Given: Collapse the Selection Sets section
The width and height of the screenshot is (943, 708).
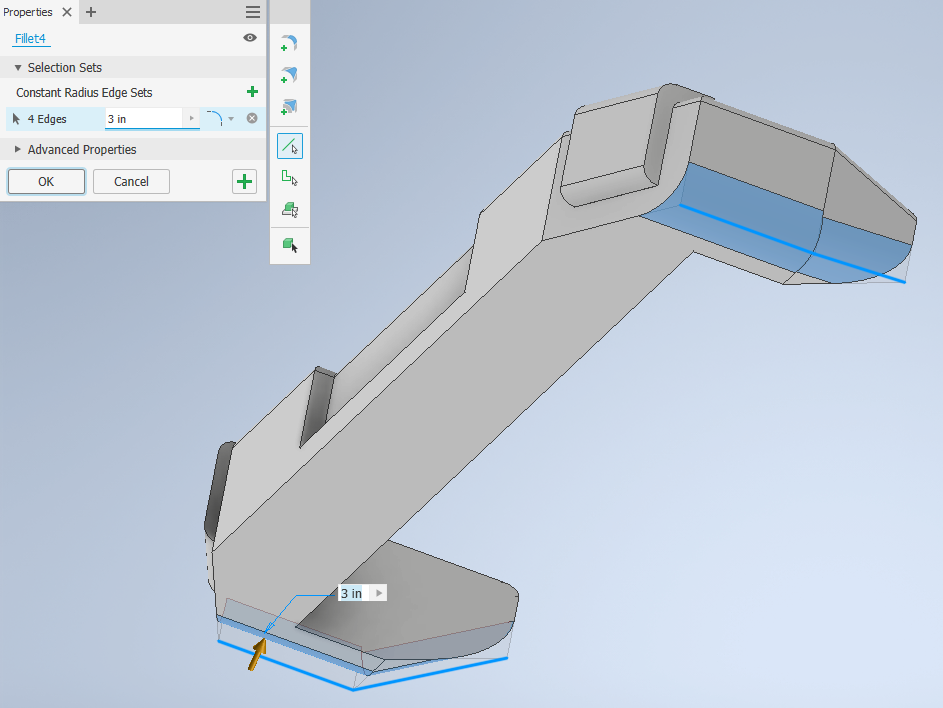Looking at the screenshot, I should click(17, 67).
